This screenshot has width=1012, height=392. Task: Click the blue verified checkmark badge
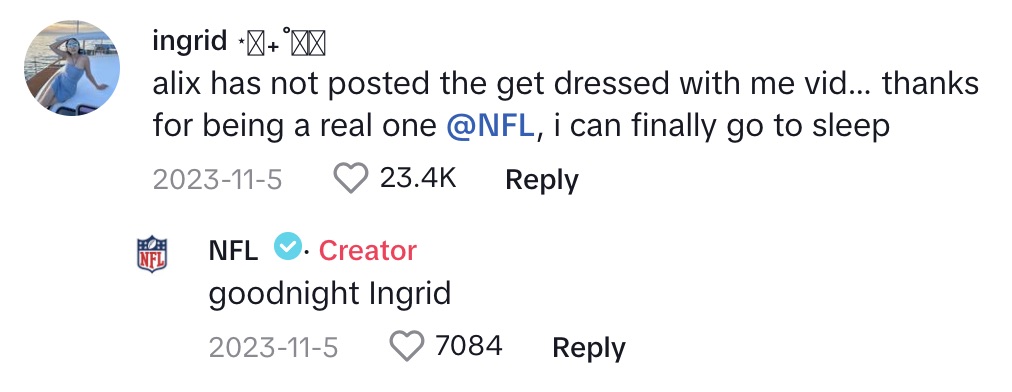click(x=288, y=247)
